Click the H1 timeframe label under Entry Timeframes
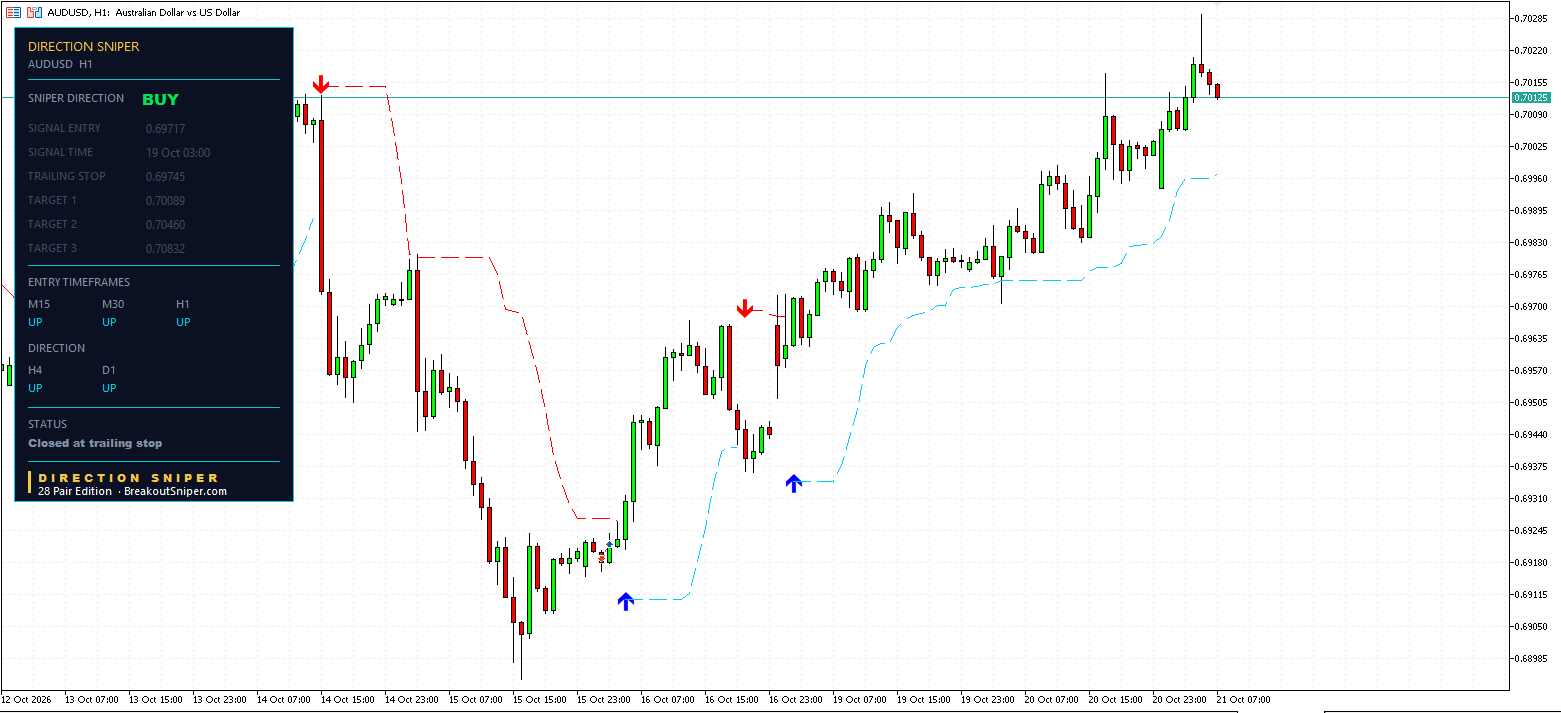Screen dimensions: 1561x713 [x=183, y=304]
